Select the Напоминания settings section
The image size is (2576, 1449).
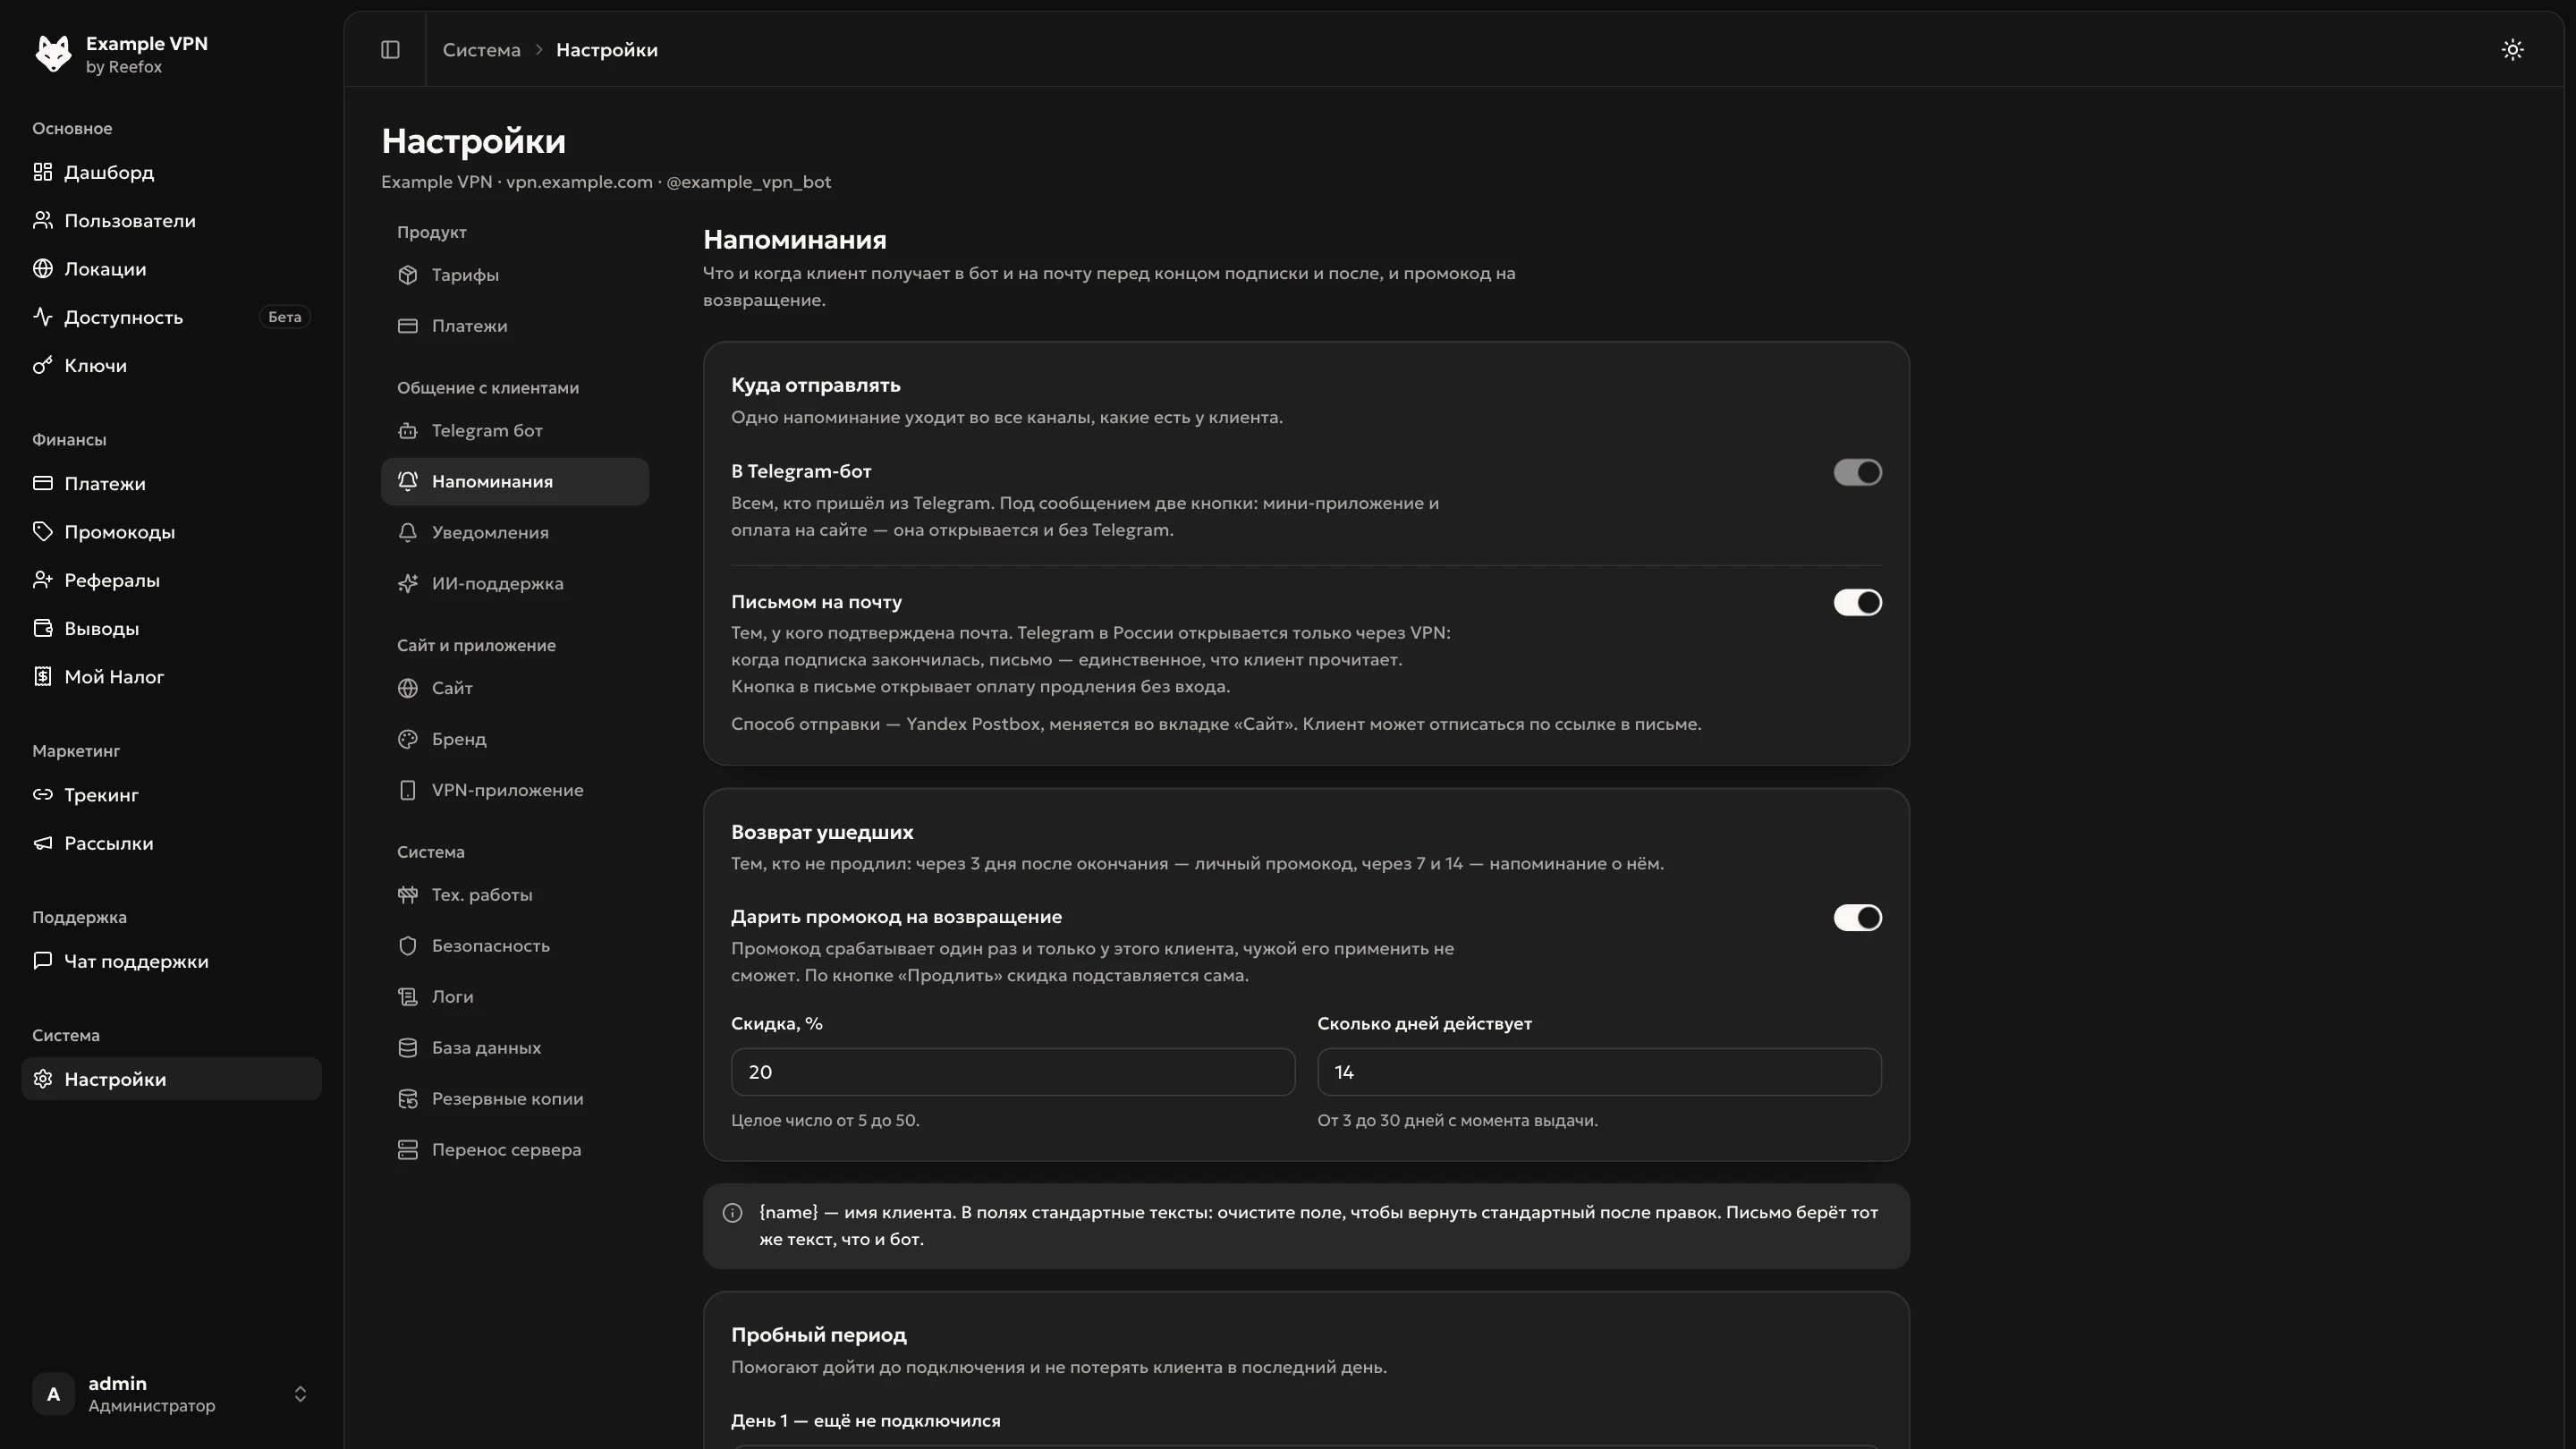point(515,481)
